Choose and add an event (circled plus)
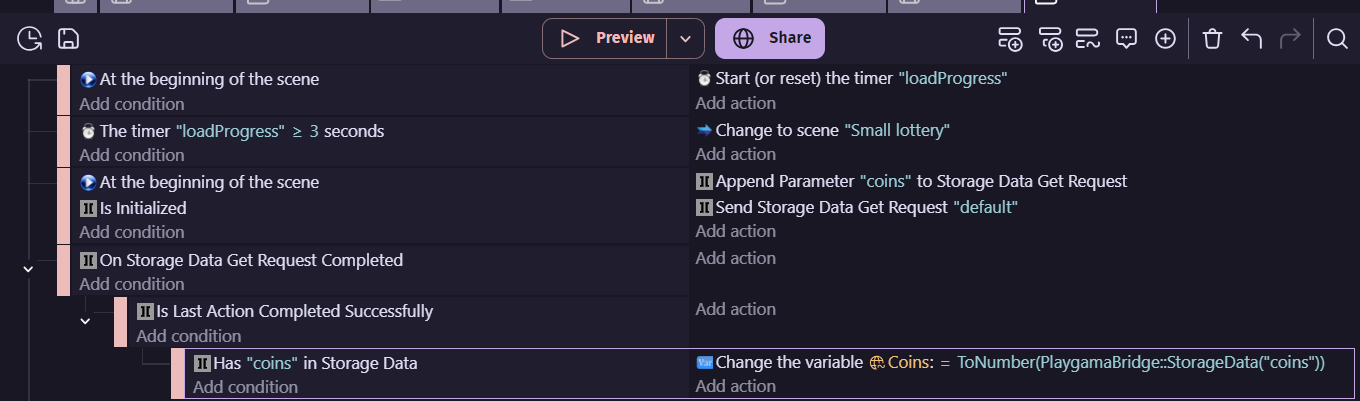This screenshot has height=401, width=1360. click(x=1165, y=39)
